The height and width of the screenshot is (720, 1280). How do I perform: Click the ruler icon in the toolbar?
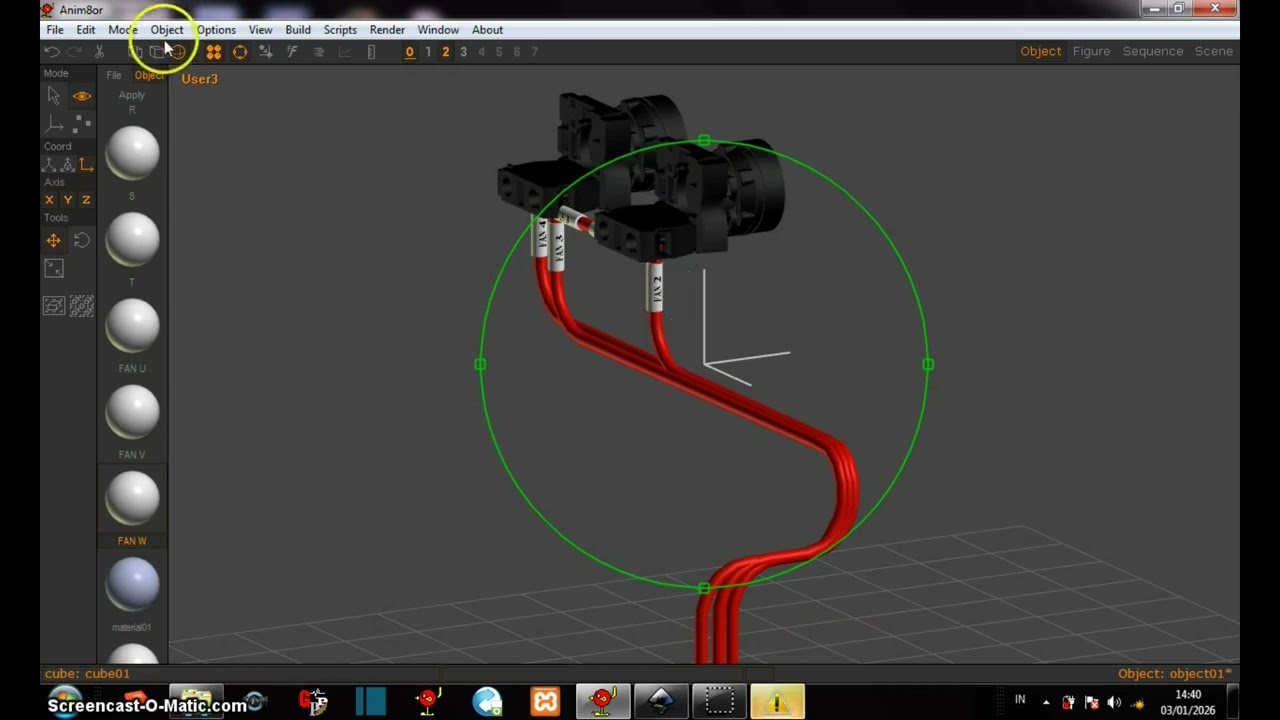tap(371, 52)
